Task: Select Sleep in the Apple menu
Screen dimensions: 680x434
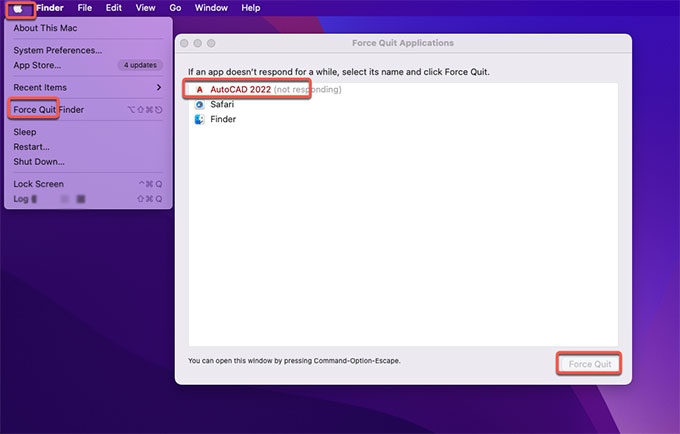Action: click(25, 132)
